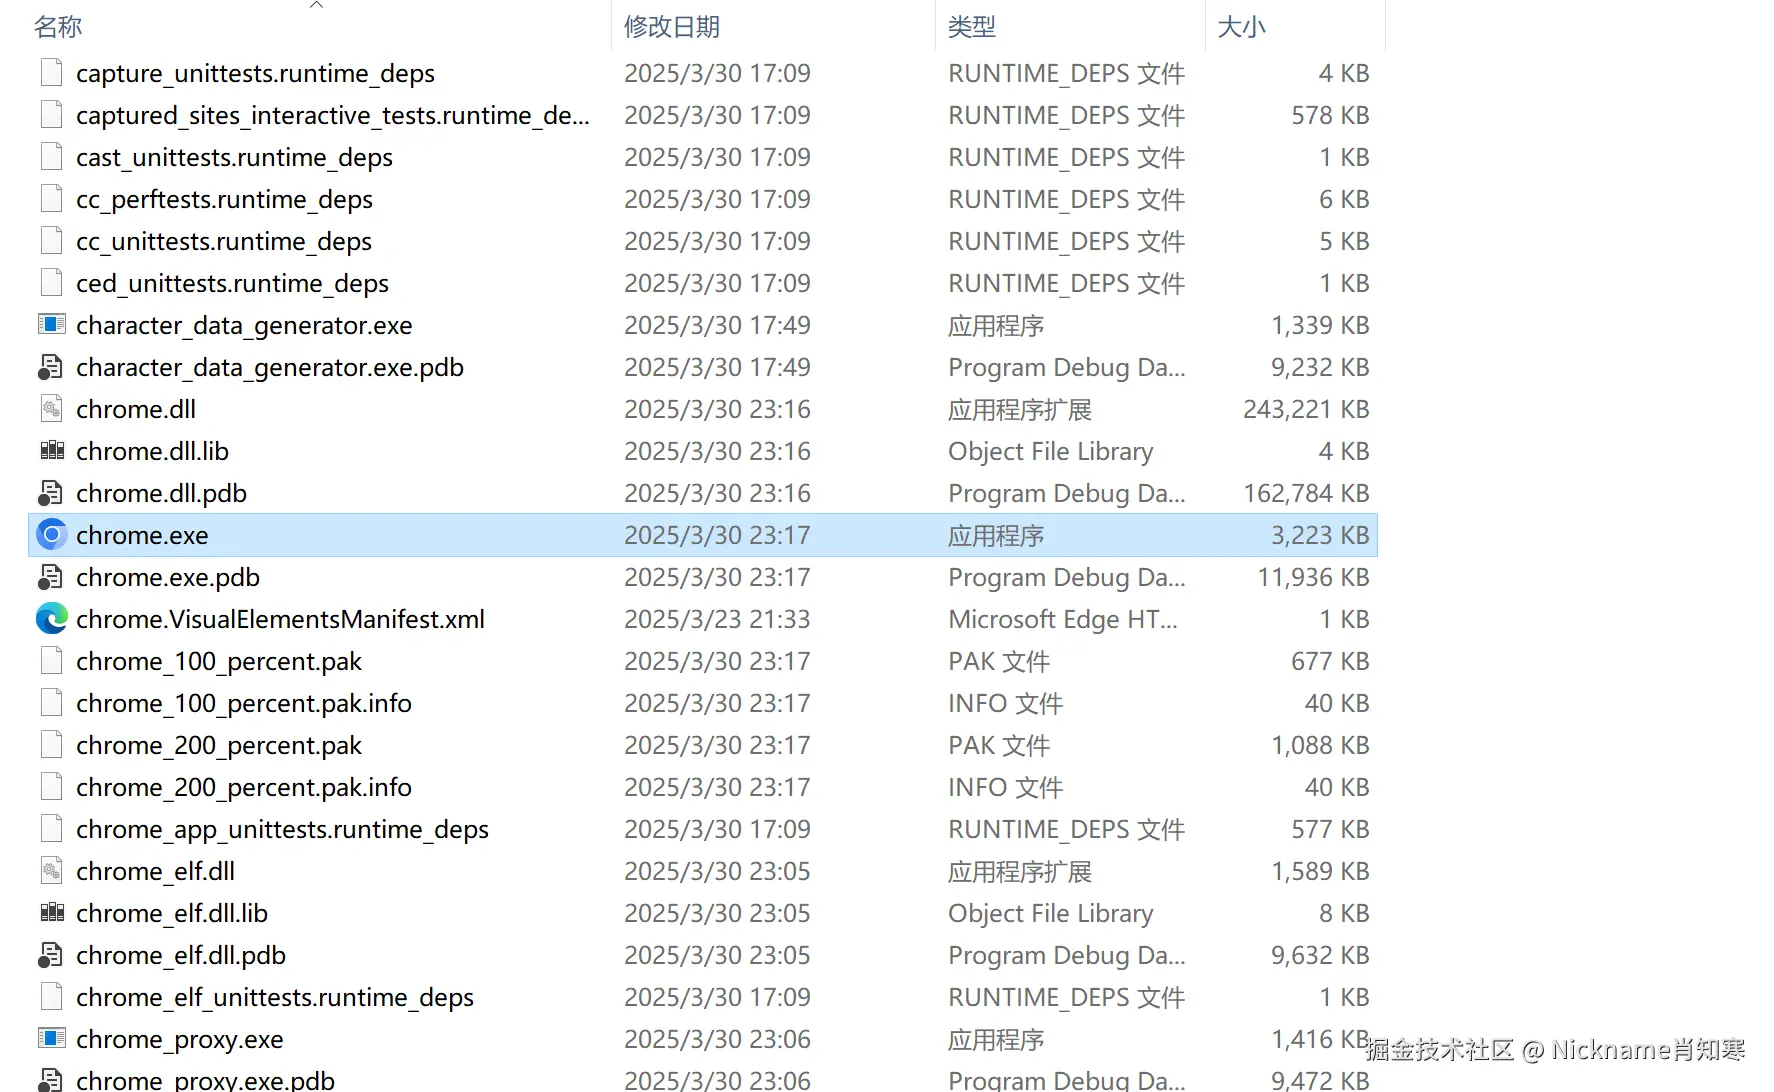Select the chrome_elf_unittests.runtime_deps file name
The image size is (1774, 1092).
[275, 998]
